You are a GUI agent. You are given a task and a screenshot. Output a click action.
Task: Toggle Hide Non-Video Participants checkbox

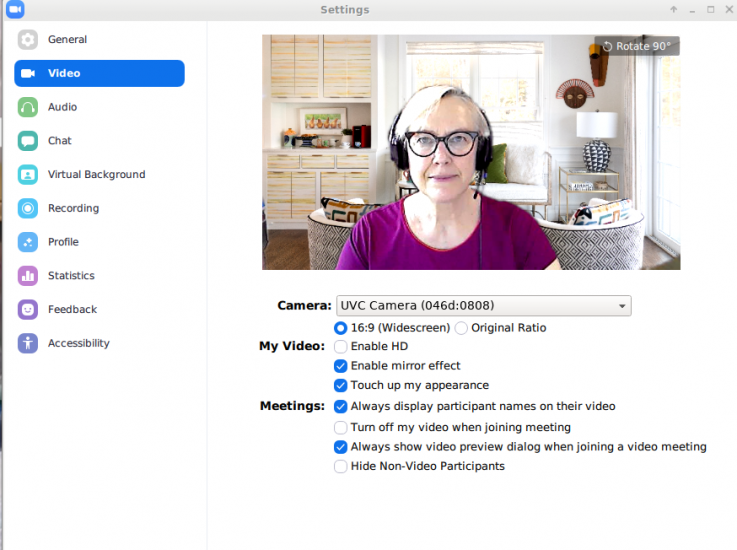[341, 466]
